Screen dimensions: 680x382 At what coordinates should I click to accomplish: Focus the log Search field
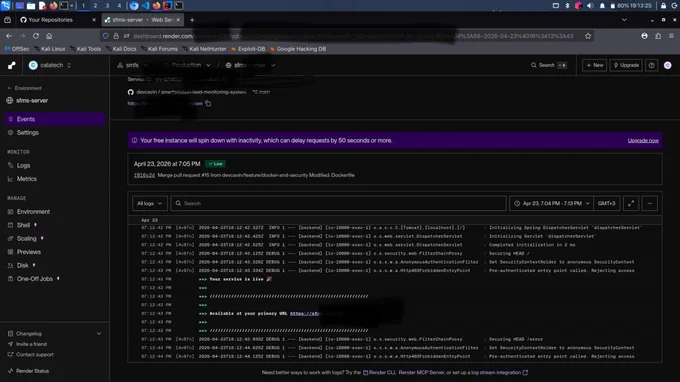(x=338, y=203)
